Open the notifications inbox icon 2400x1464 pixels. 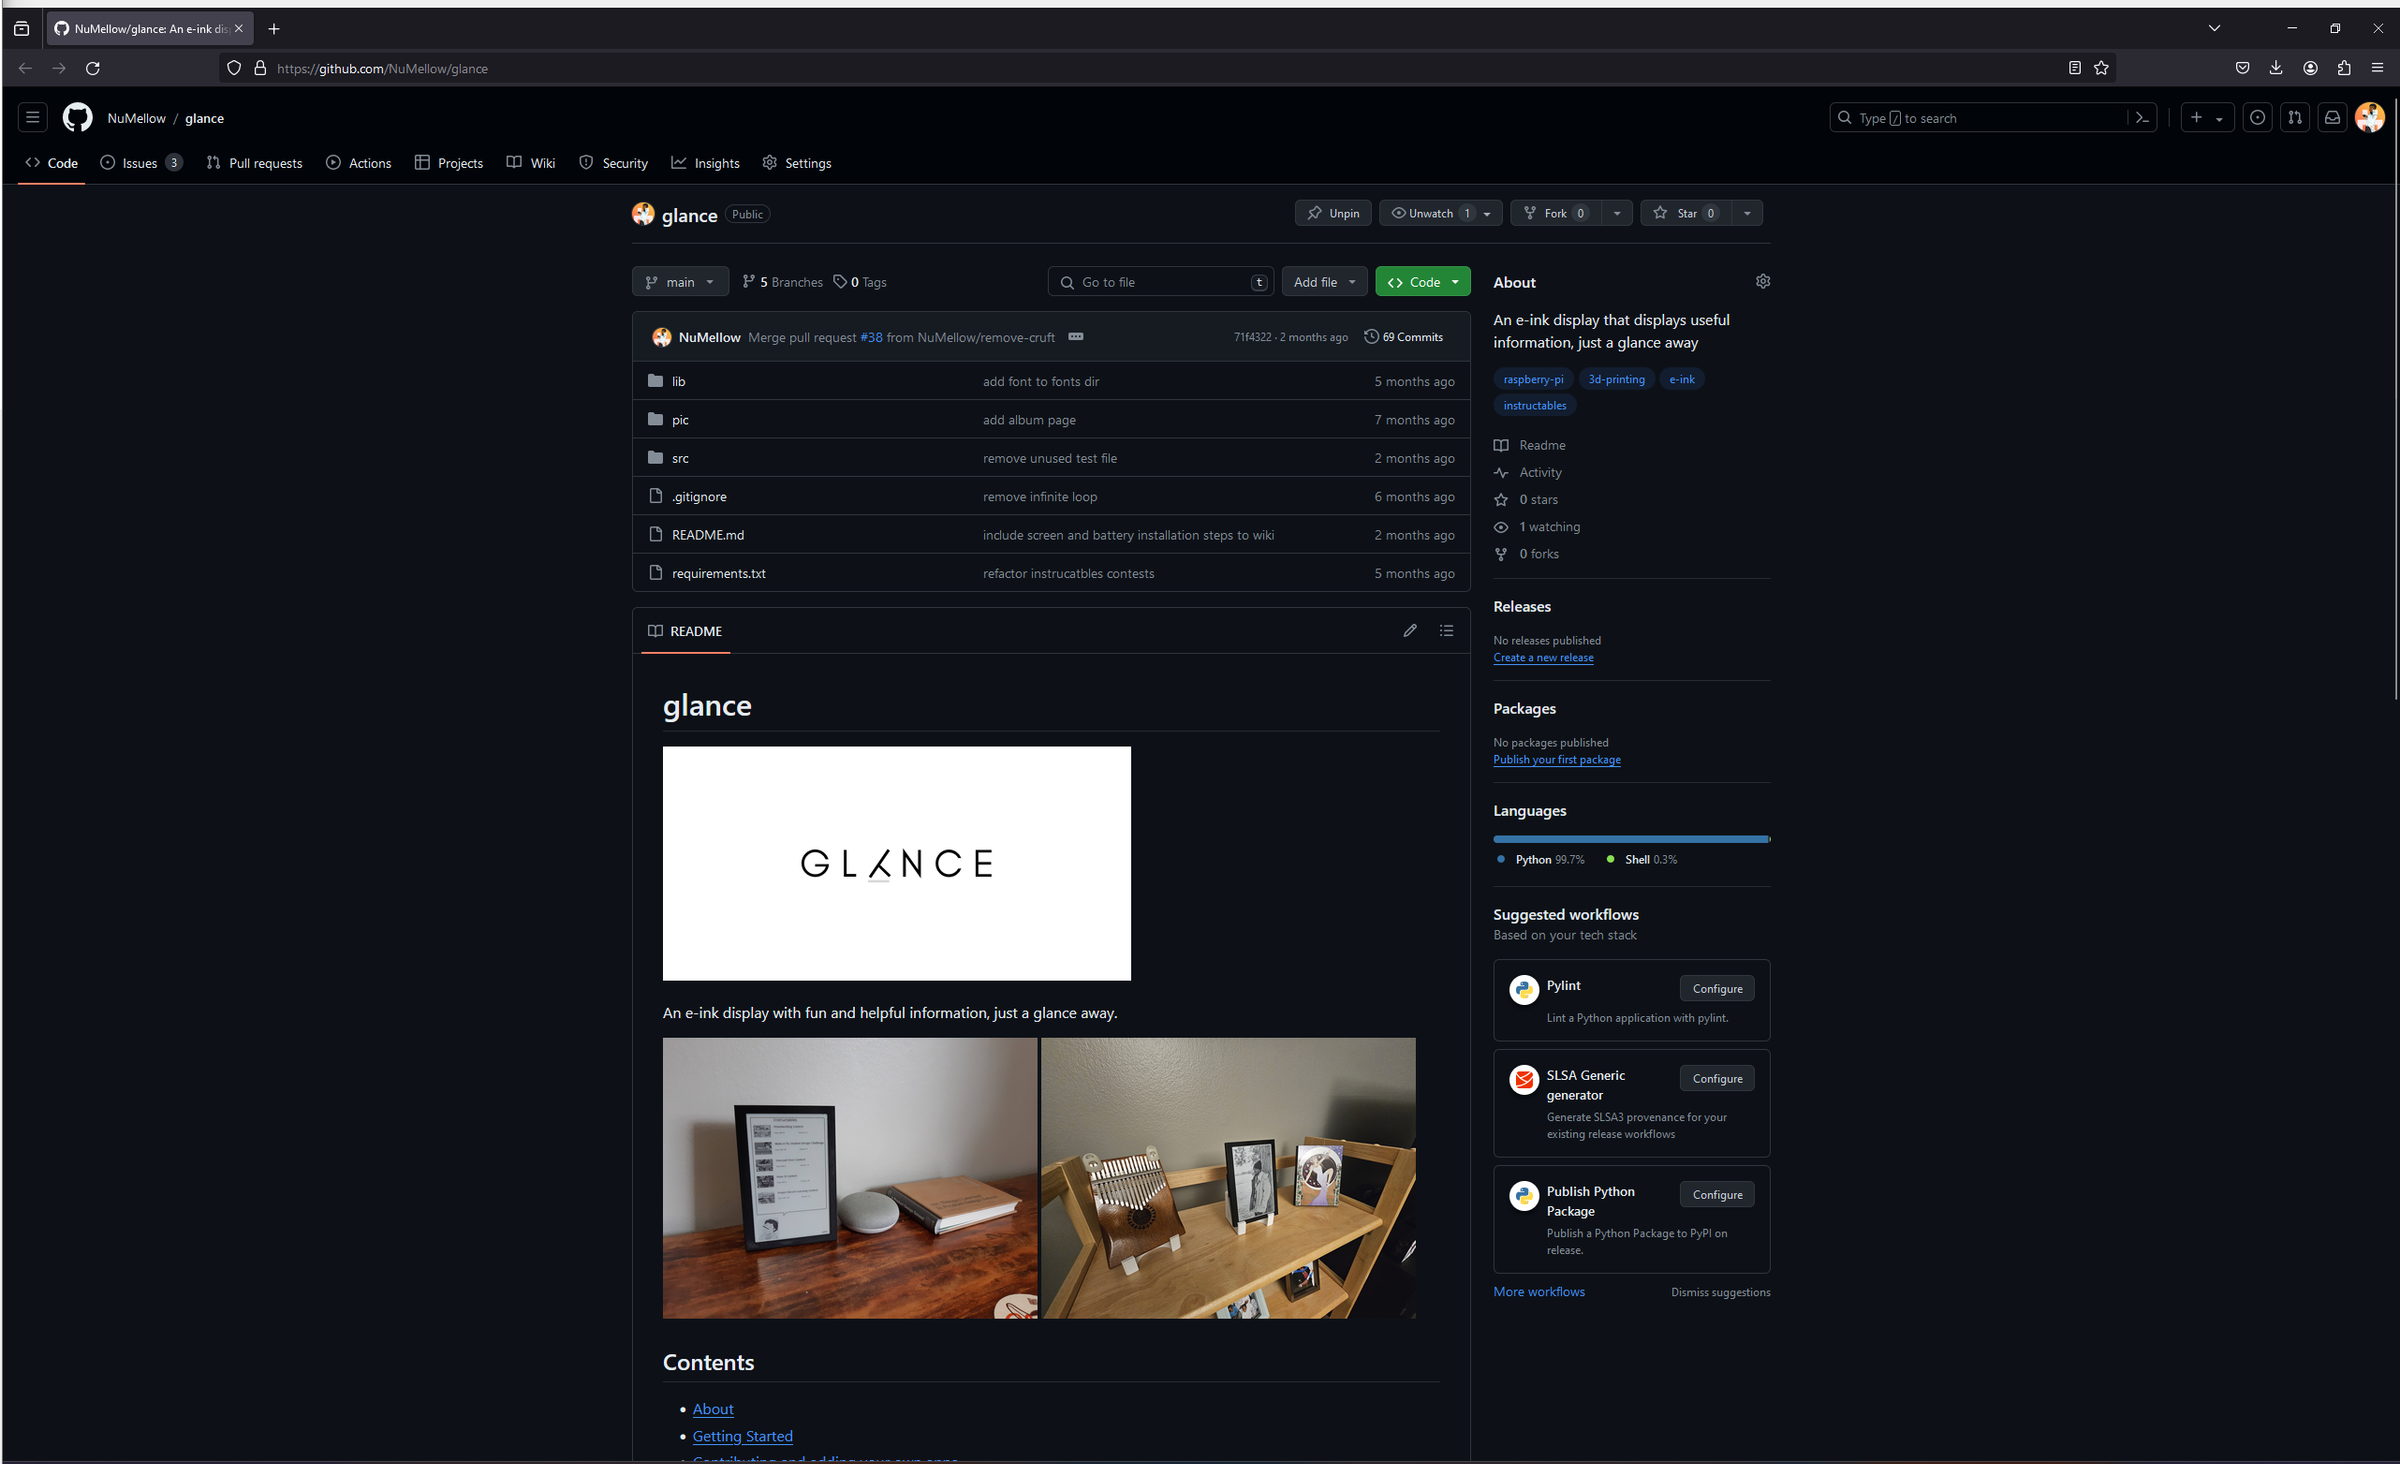pyautogui.click(x=2332, y=118)
